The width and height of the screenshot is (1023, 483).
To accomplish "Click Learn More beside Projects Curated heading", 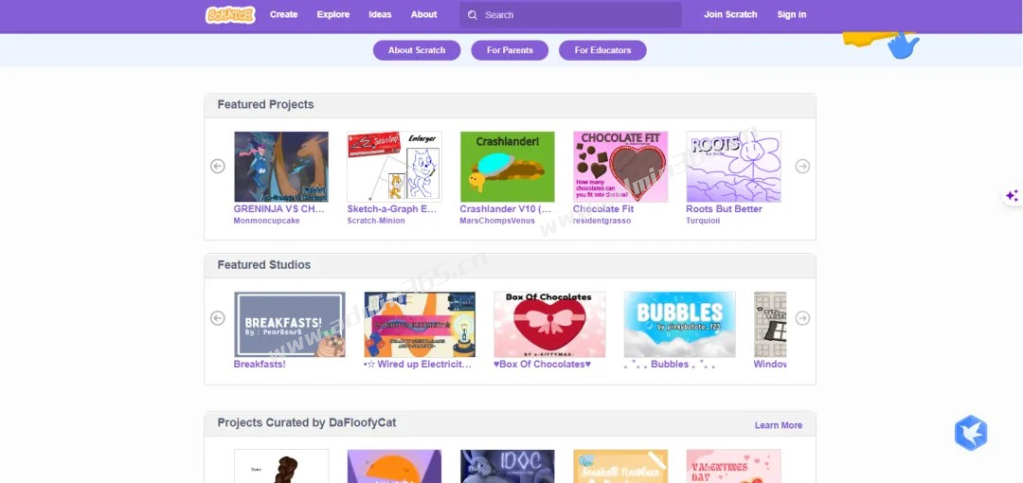I will [x=778, y=425].
